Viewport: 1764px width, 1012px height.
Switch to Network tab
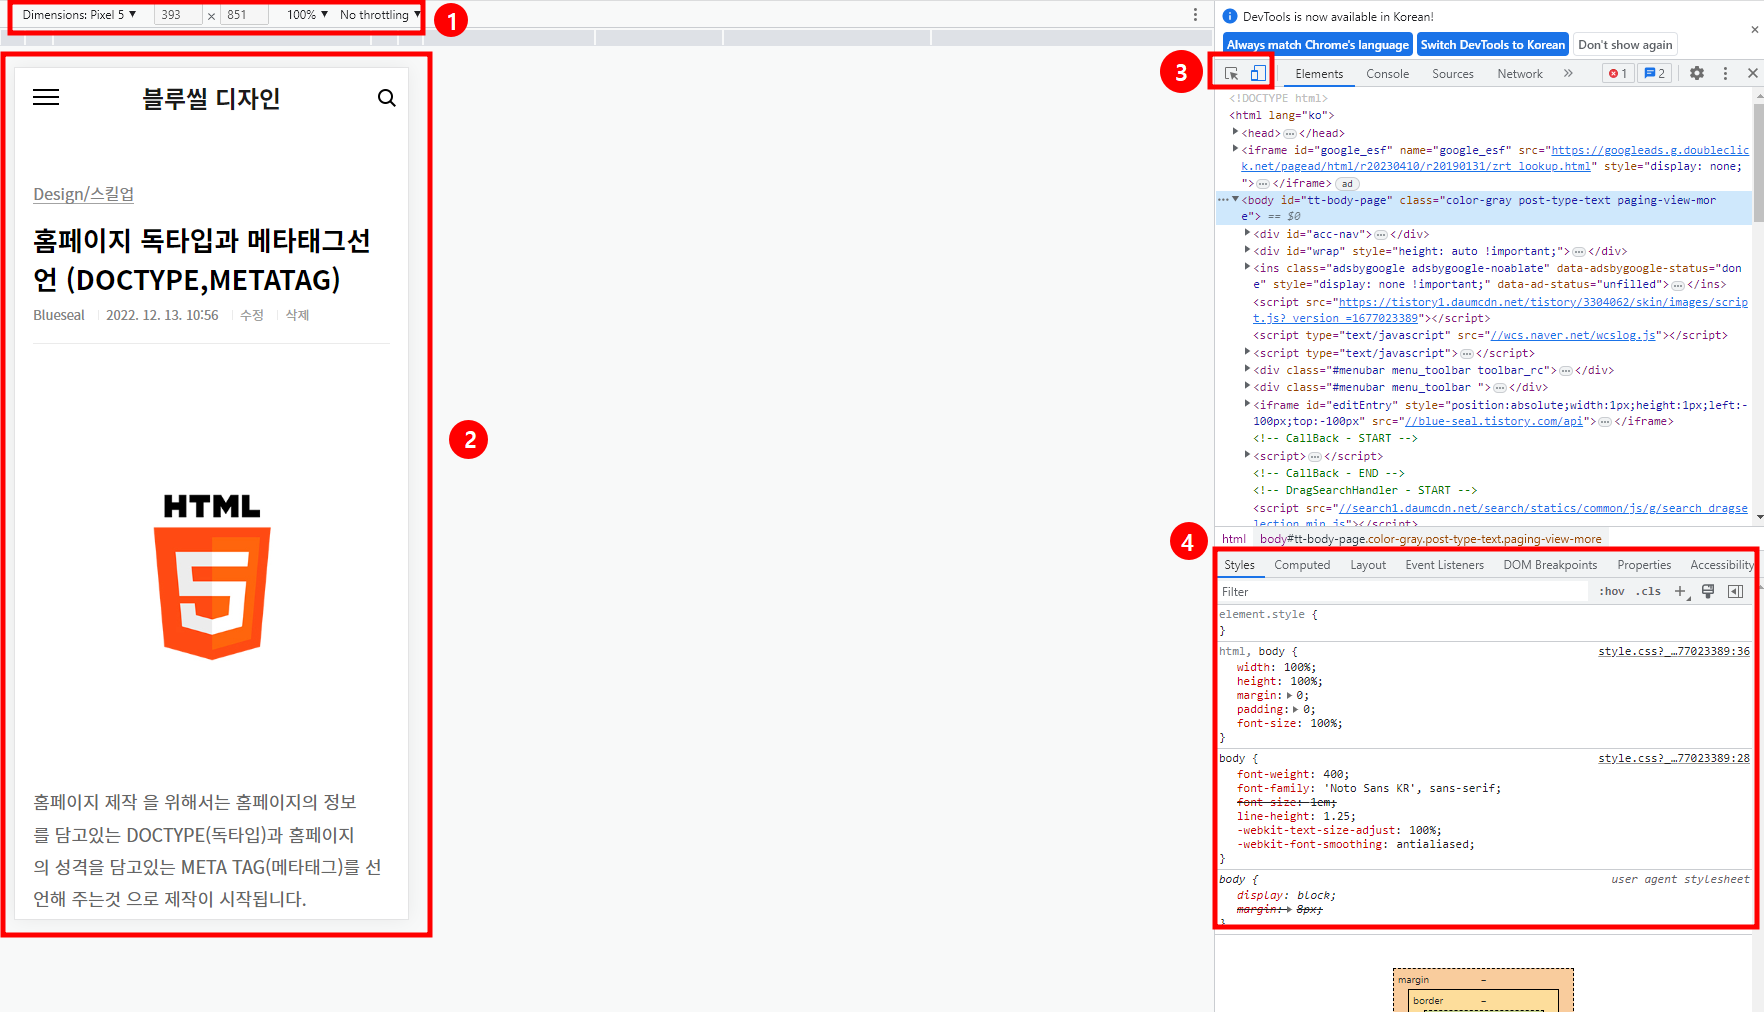[x=1519, y=74]
